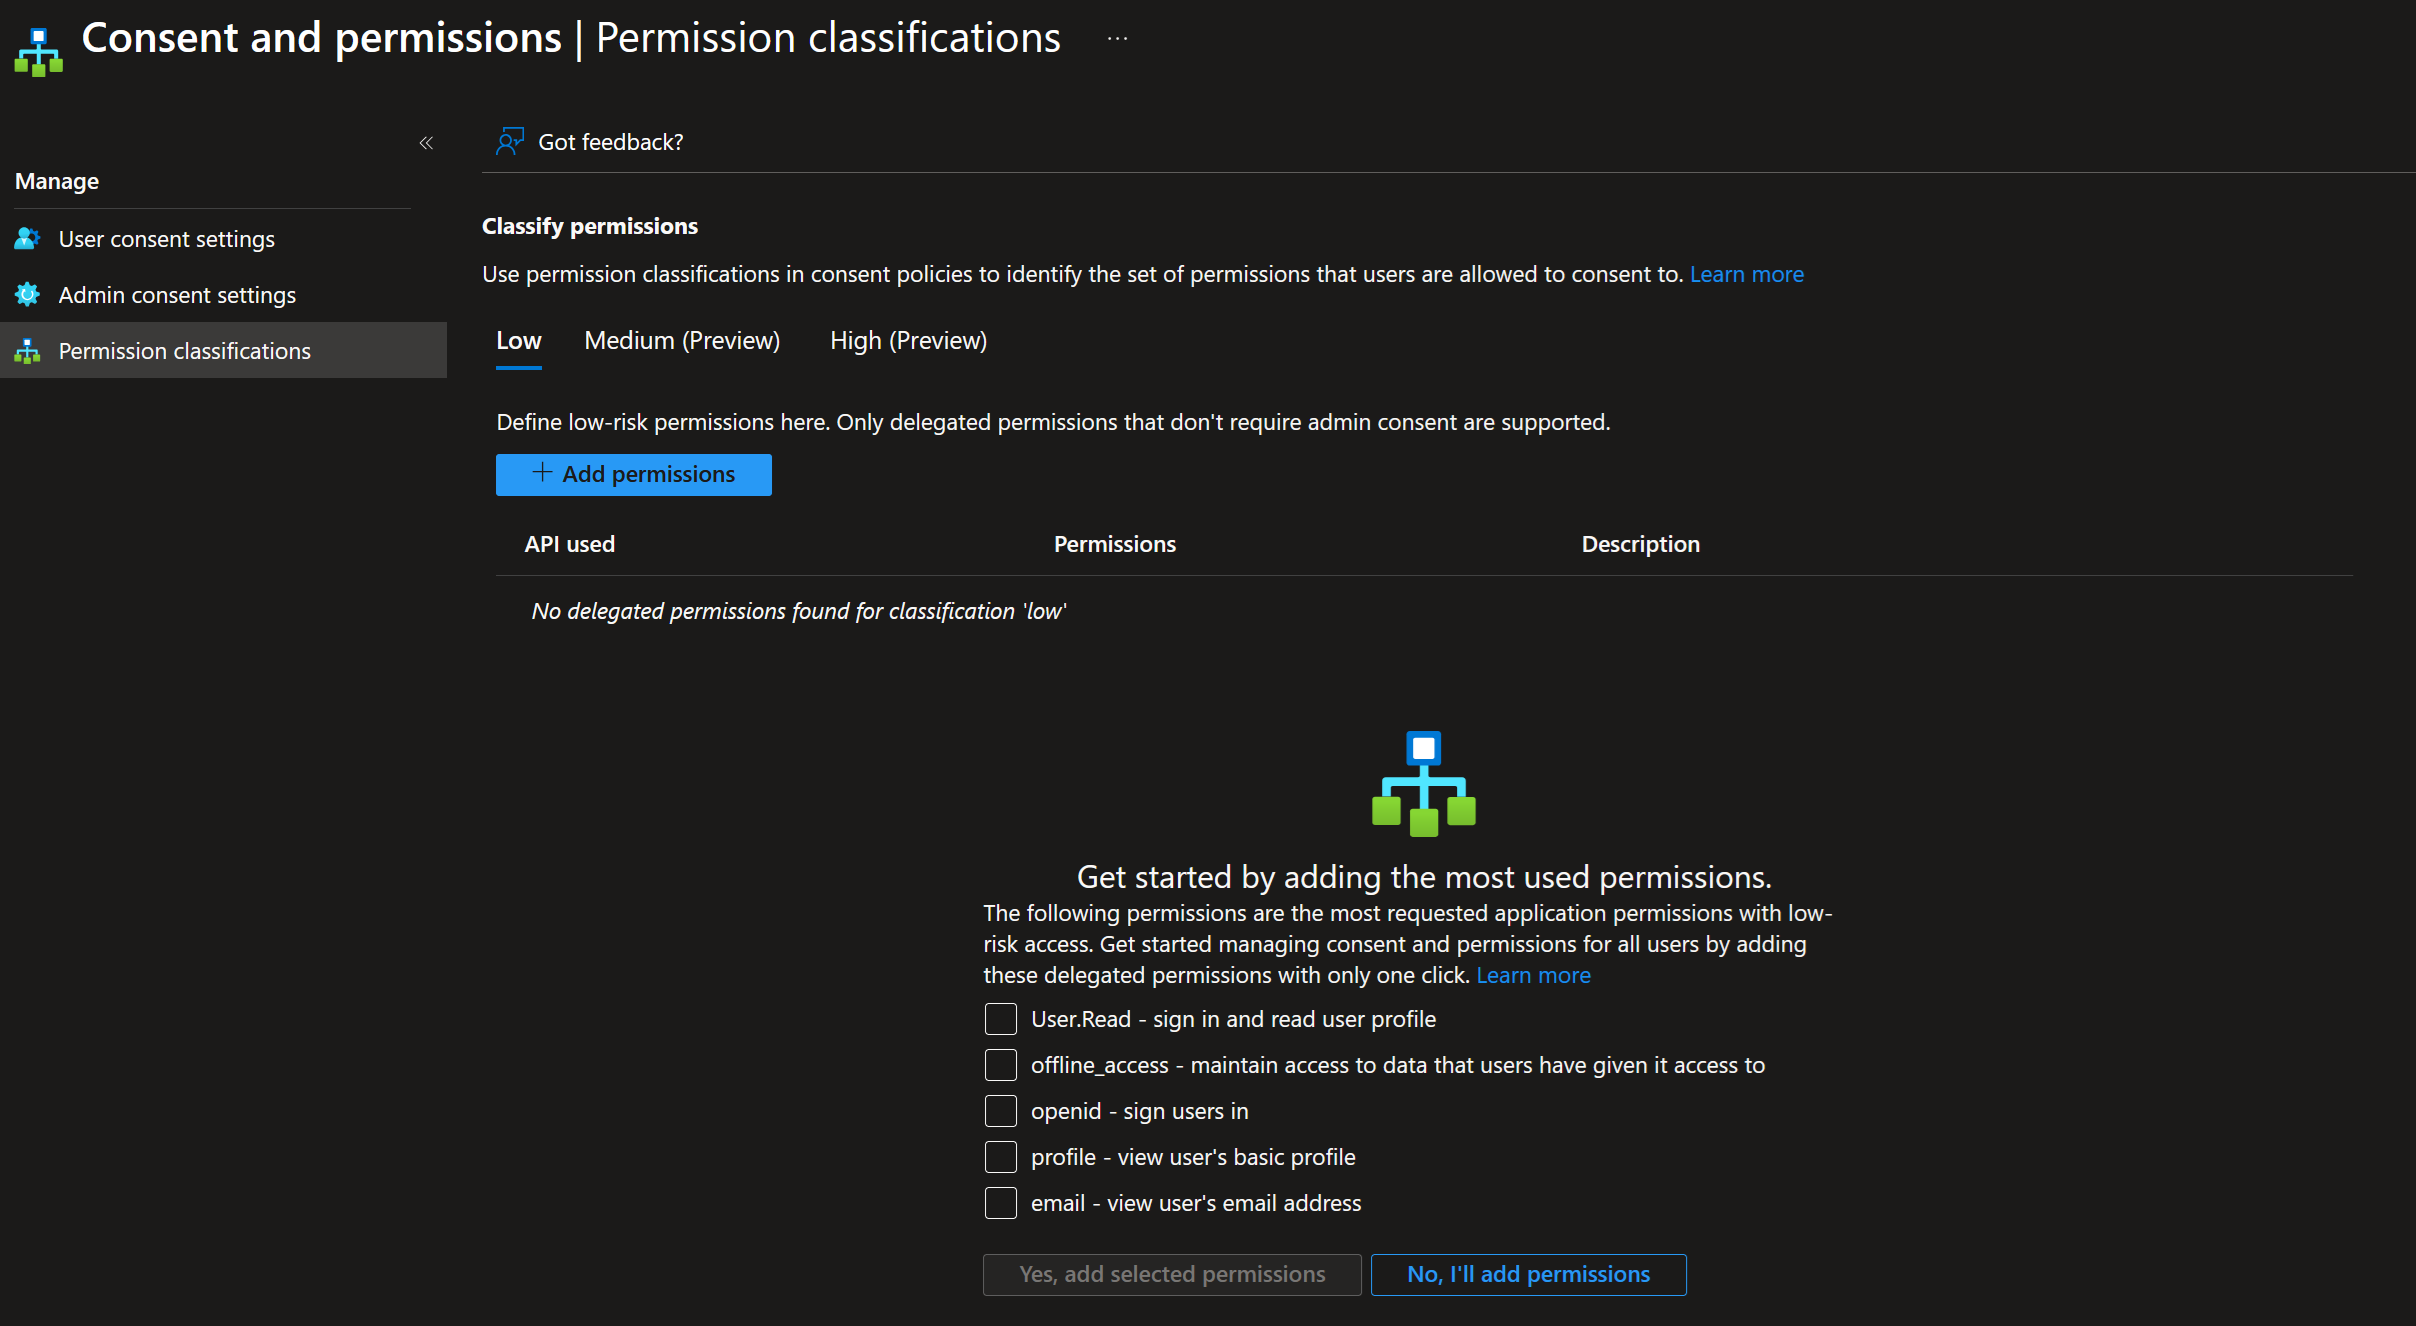Click the Got feedback person icon
Image resolution: width=2416 pixels, height=1326 pixels.
[x=510, y=142]
